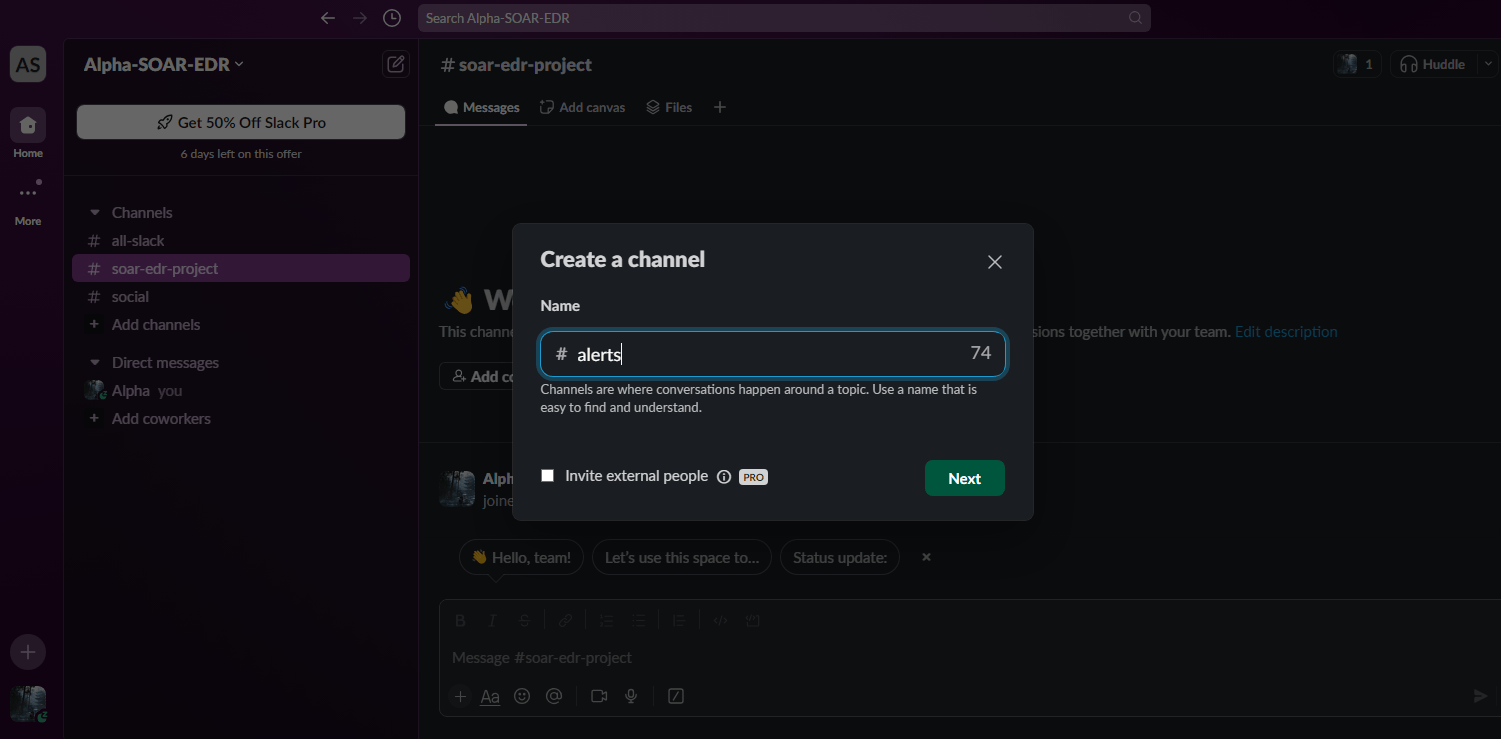Open the AS workspace switcher icon

point(28,65)
